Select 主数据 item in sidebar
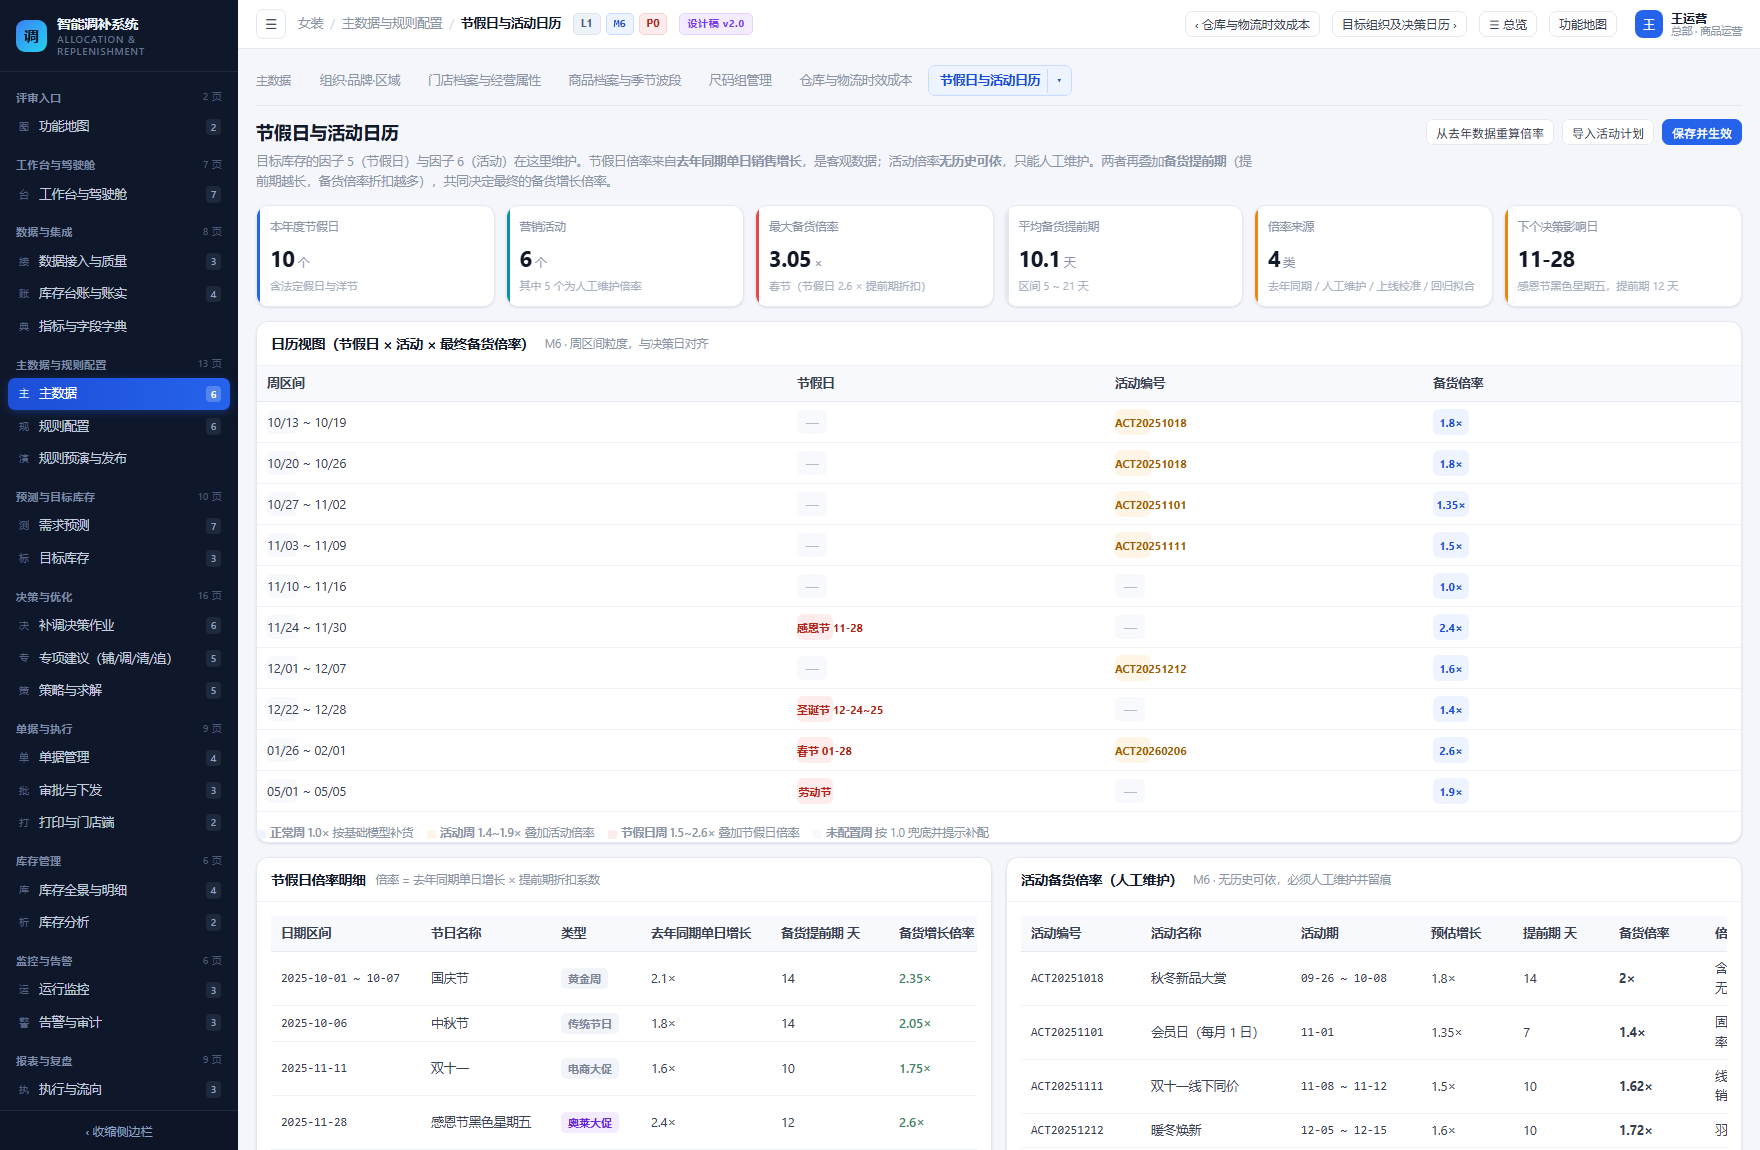The width and height of the screenshot is (1760, 1150). pyautogui.click(x=119, y=394)
